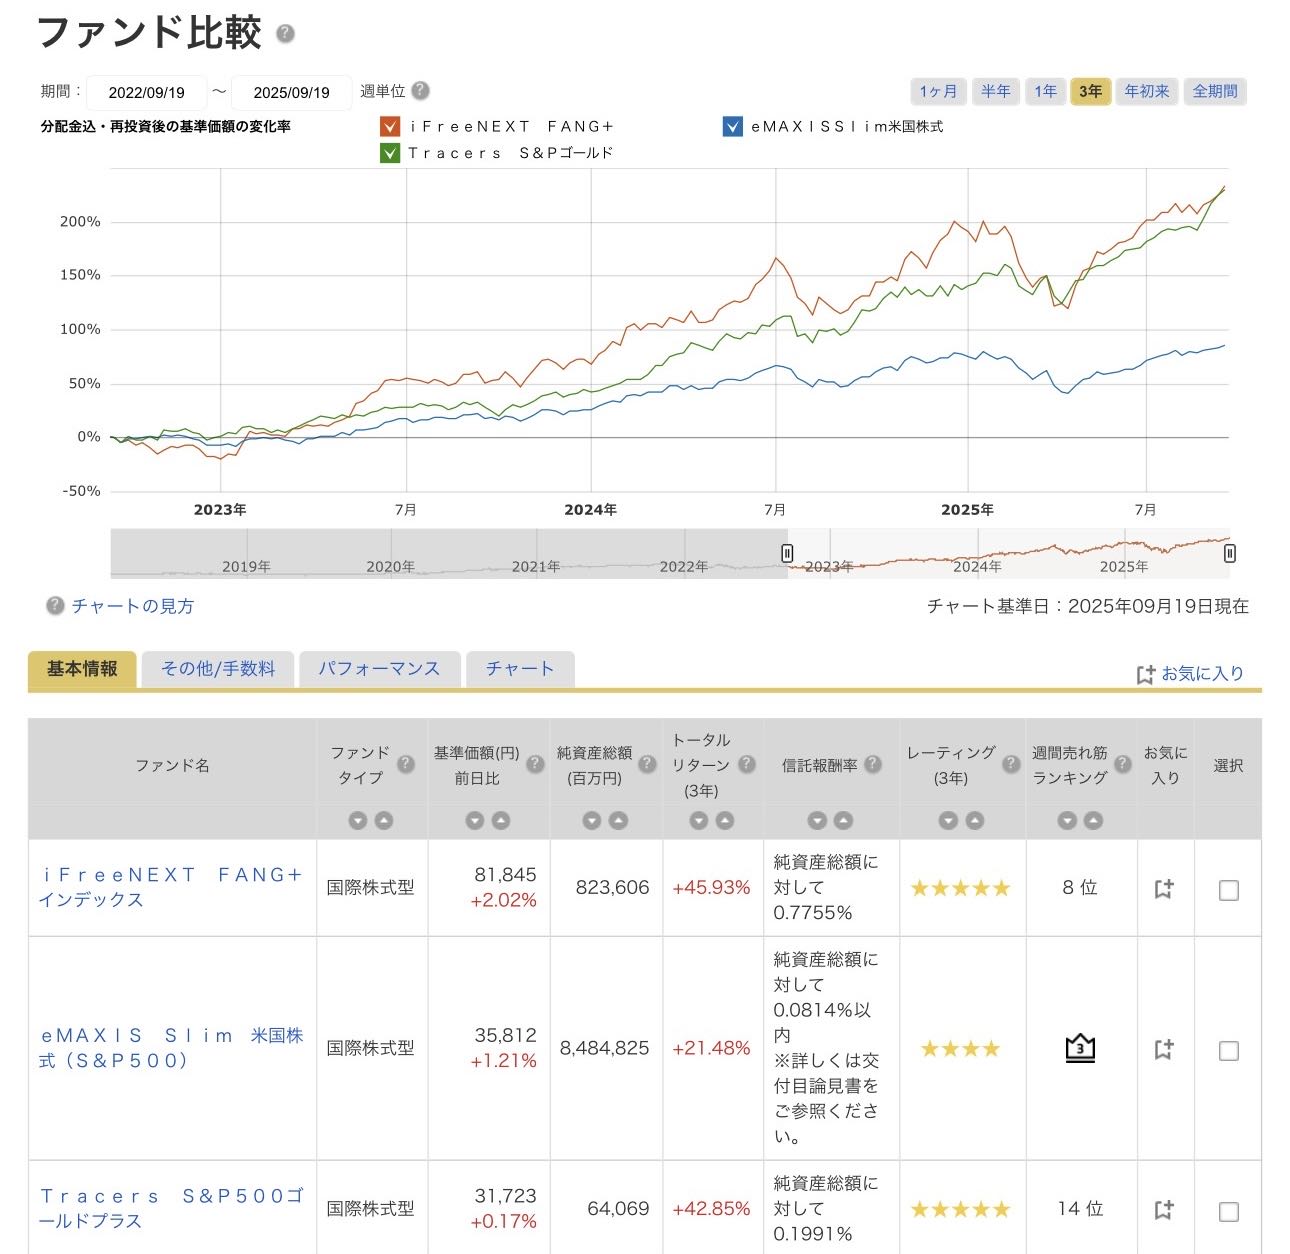Click the help icon beside チャートの見方

55,606
